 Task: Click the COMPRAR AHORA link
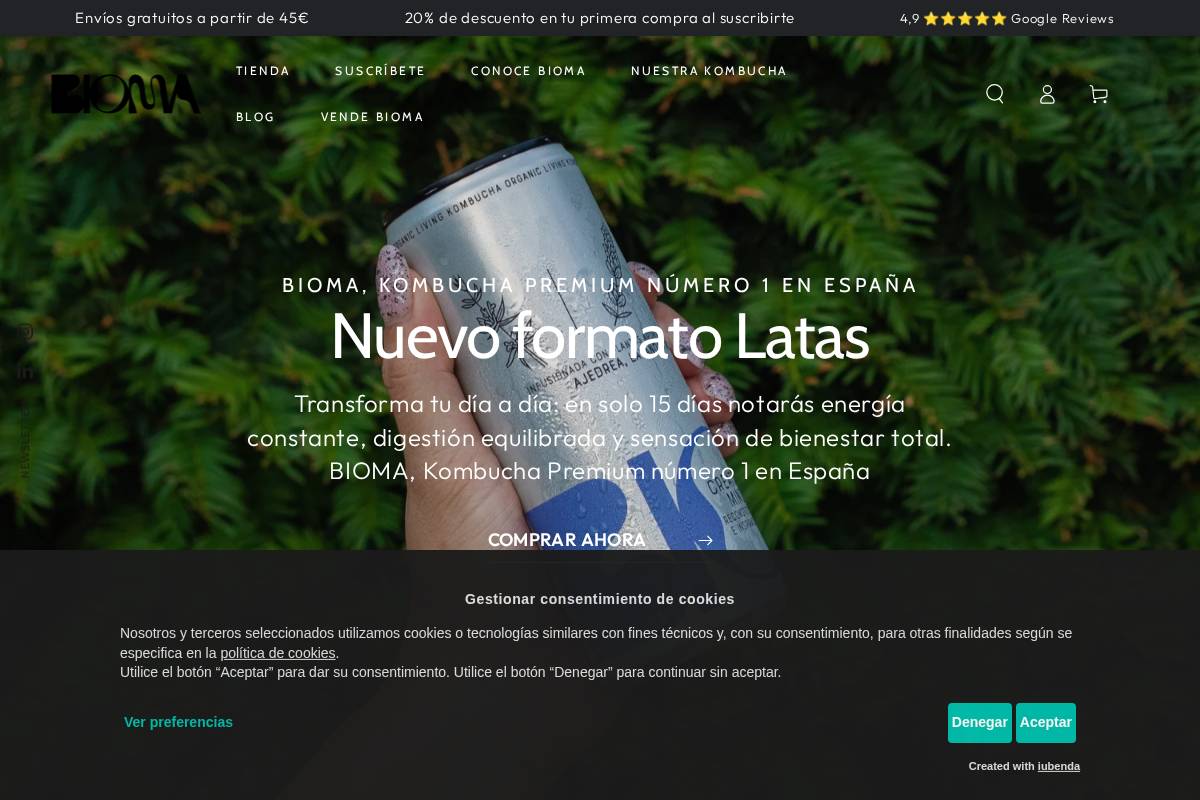coord(566,540)
